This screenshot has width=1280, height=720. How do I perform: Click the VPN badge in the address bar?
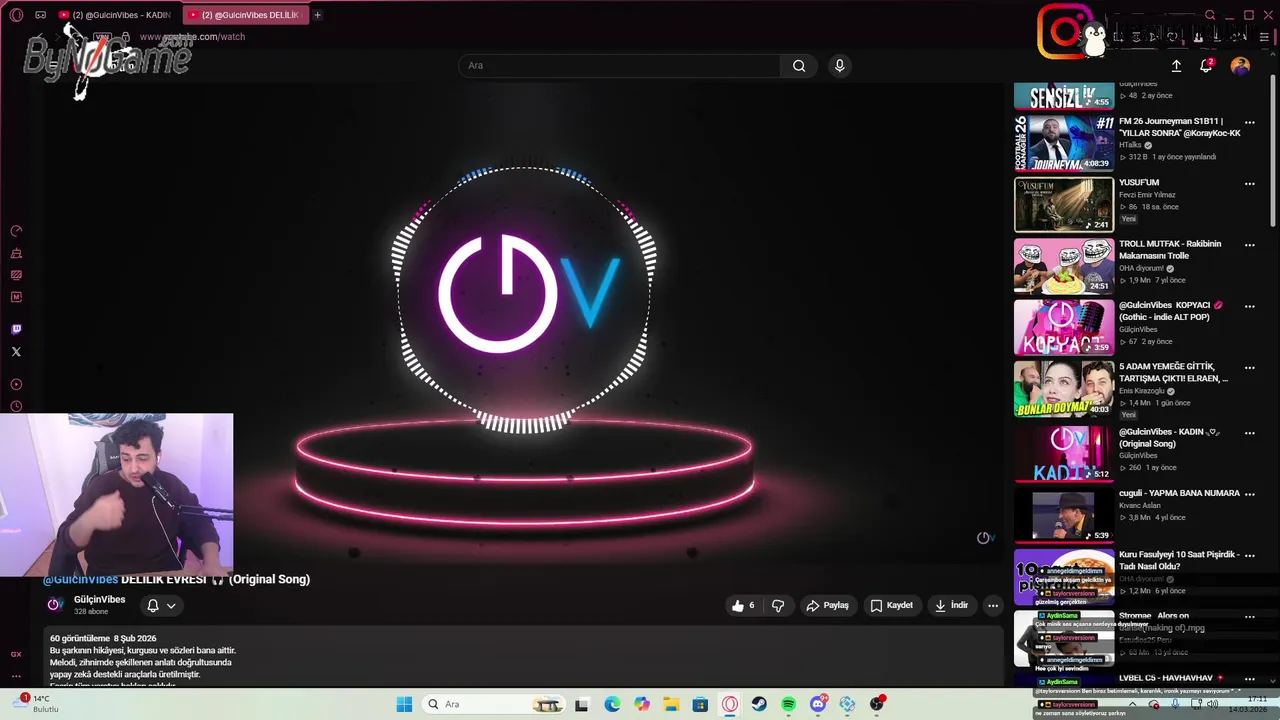point(102,37)
